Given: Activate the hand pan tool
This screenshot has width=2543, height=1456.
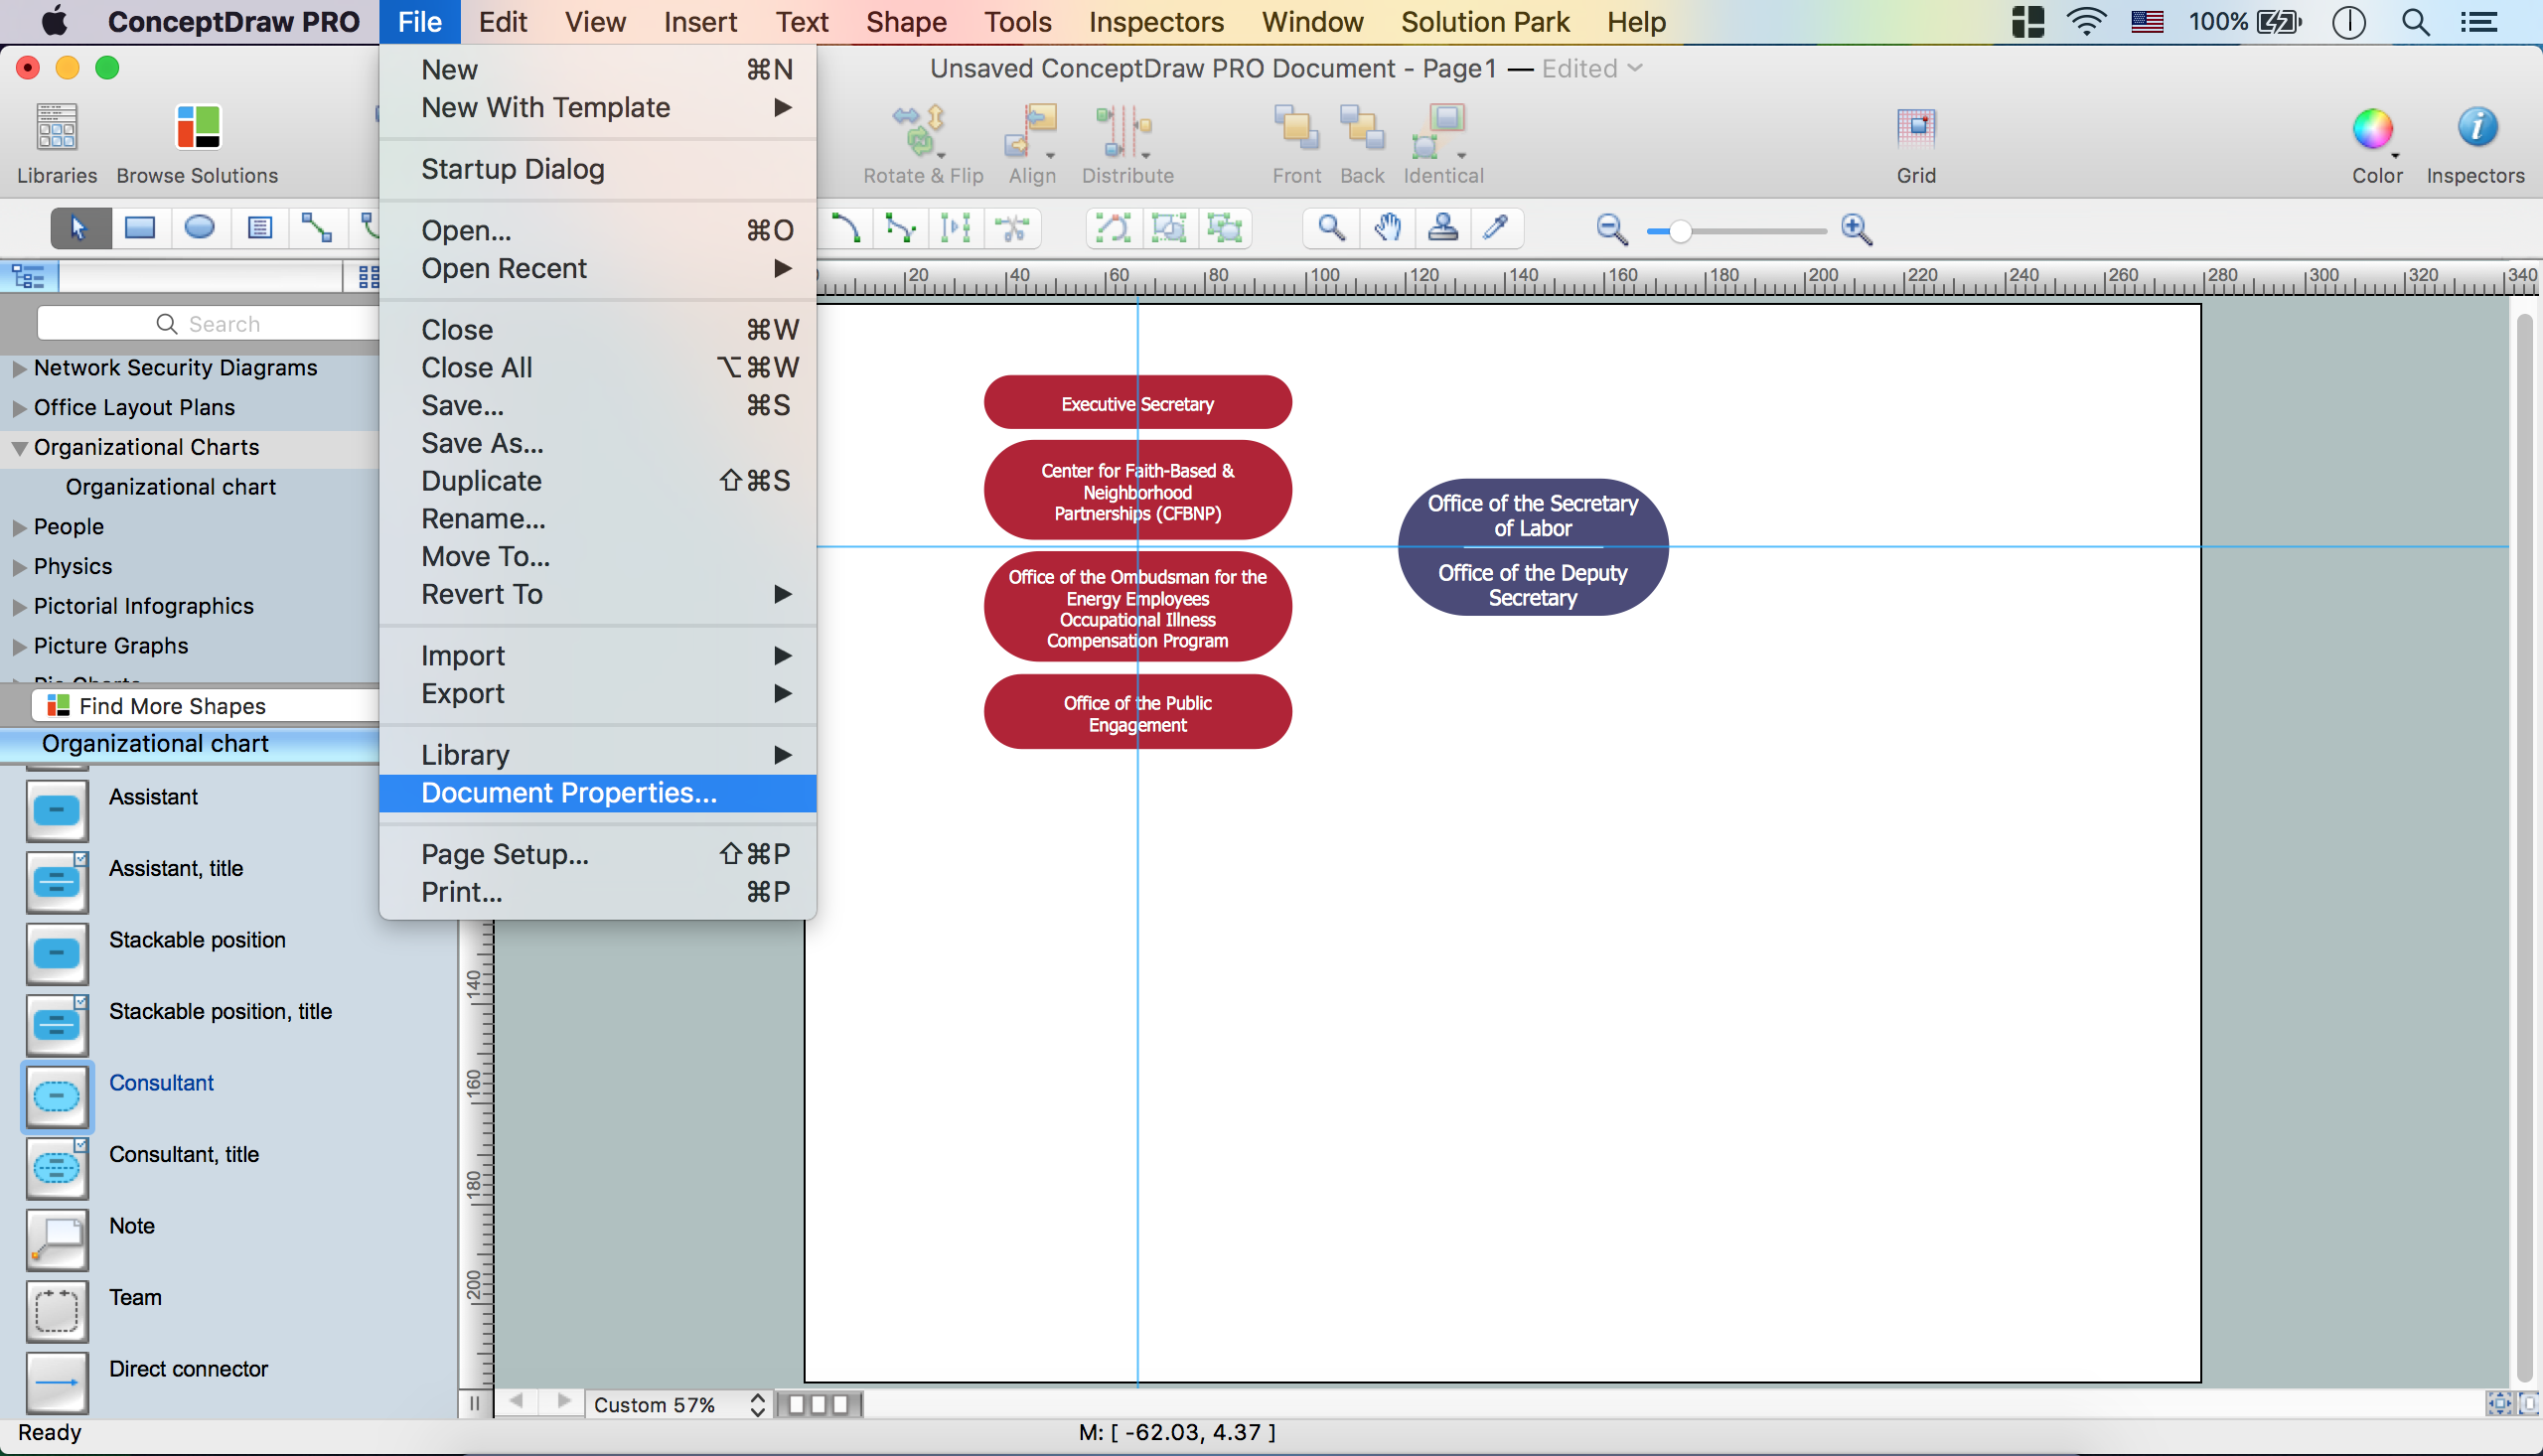Looking at the screenshot, I should (1386, 228).
